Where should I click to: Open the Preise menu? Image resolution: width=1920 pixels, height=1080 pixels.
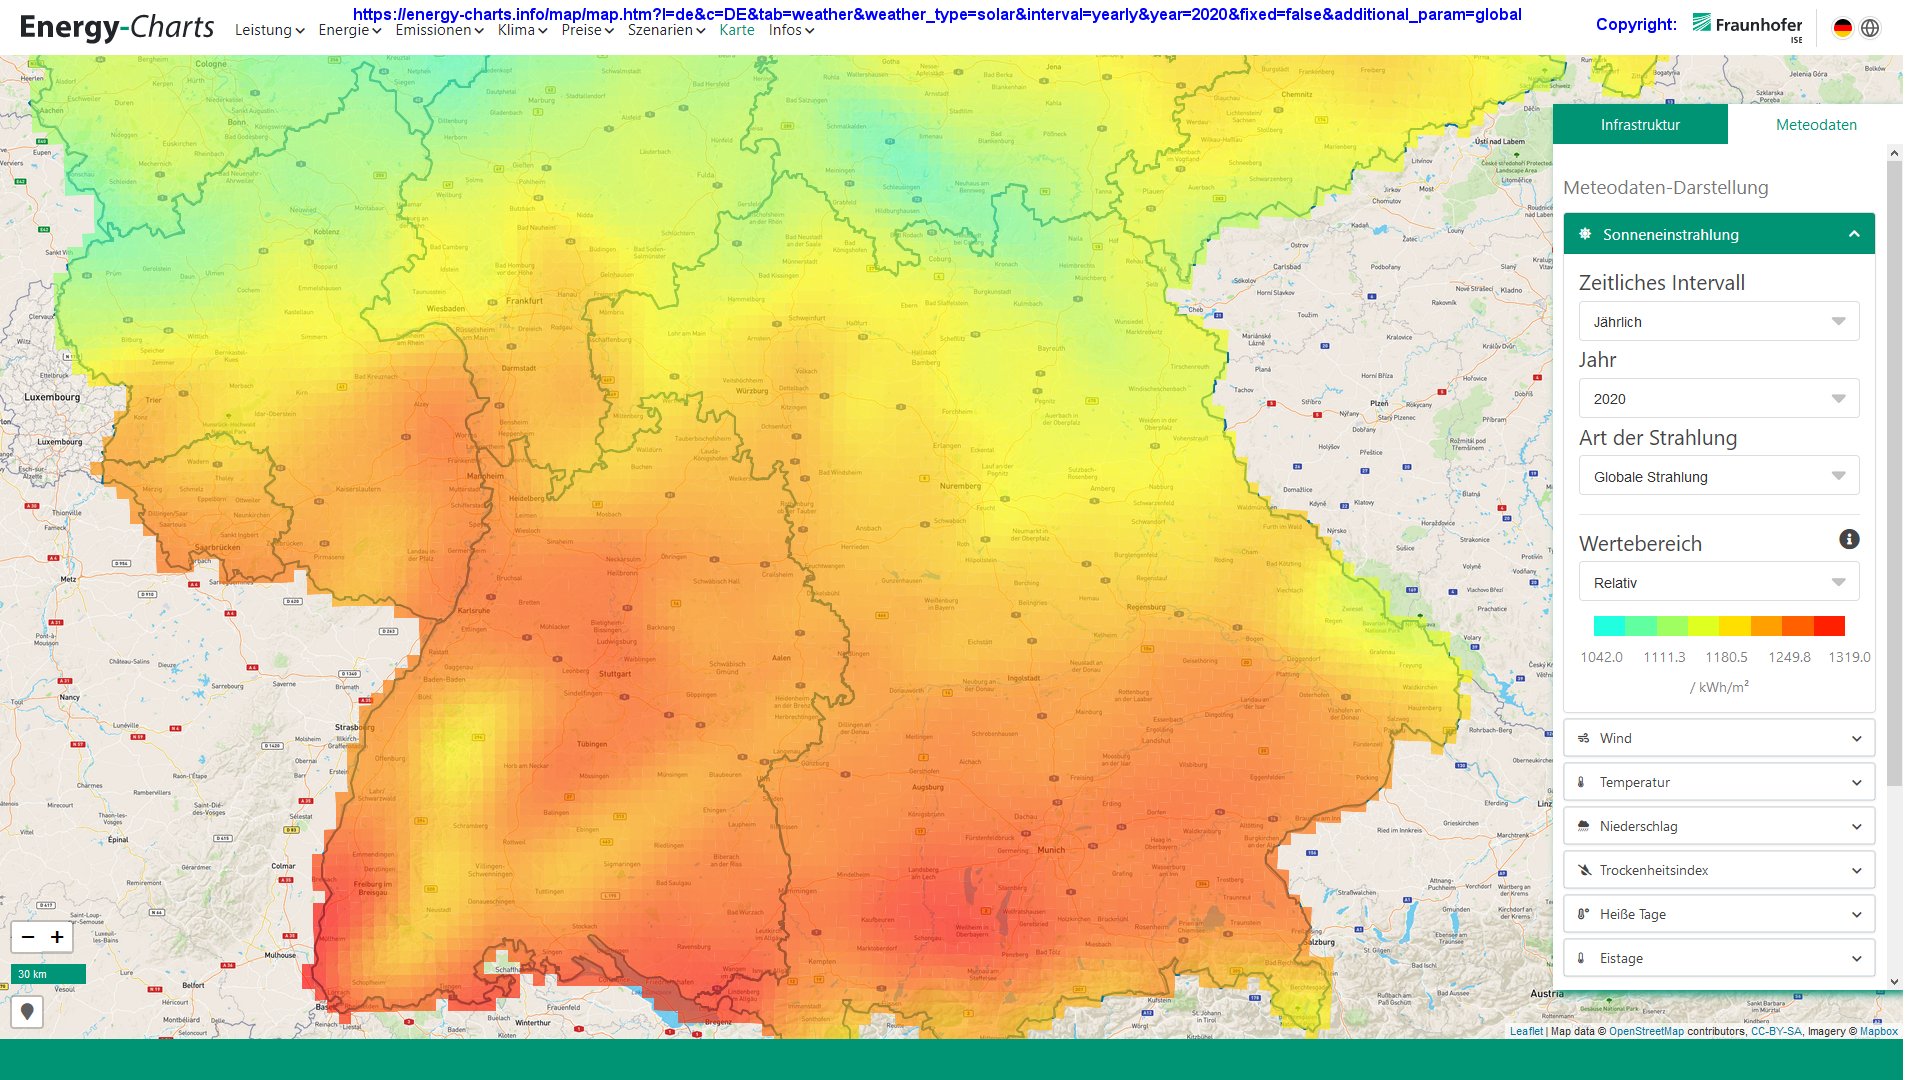587,30
